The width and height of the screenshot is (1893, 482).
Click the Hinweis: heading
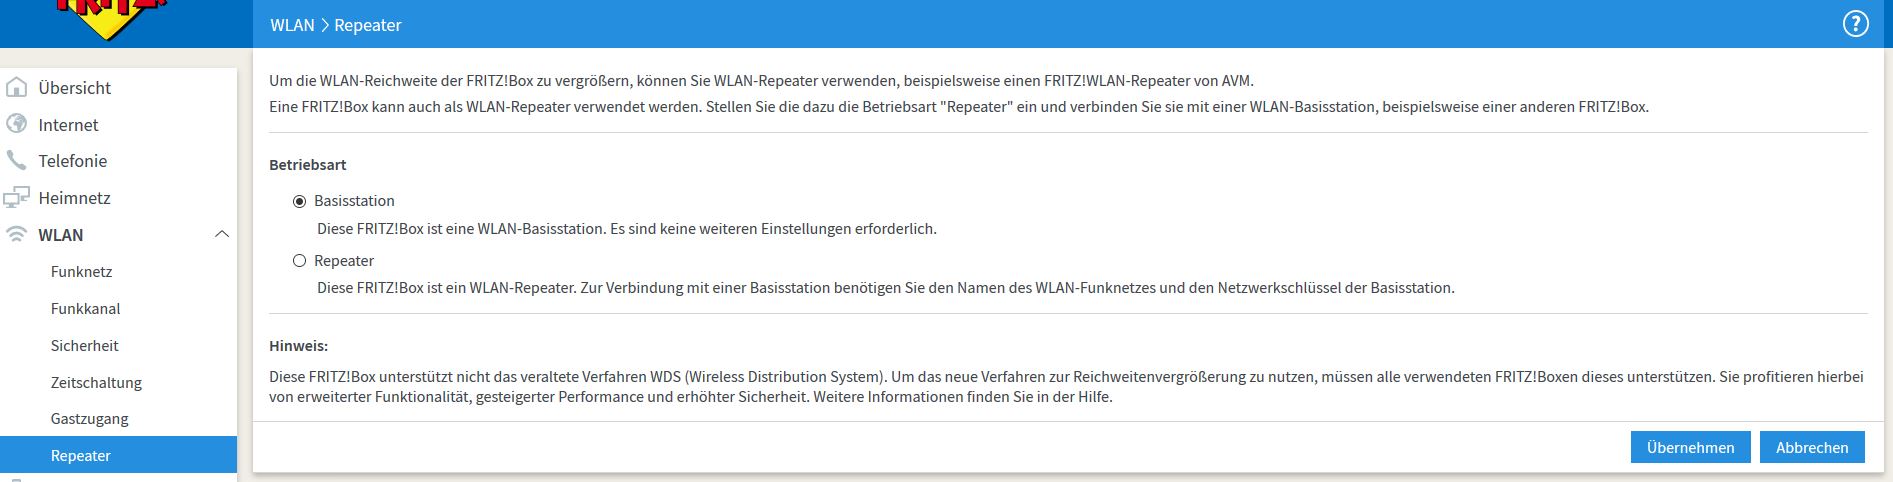tap(298, 345)
